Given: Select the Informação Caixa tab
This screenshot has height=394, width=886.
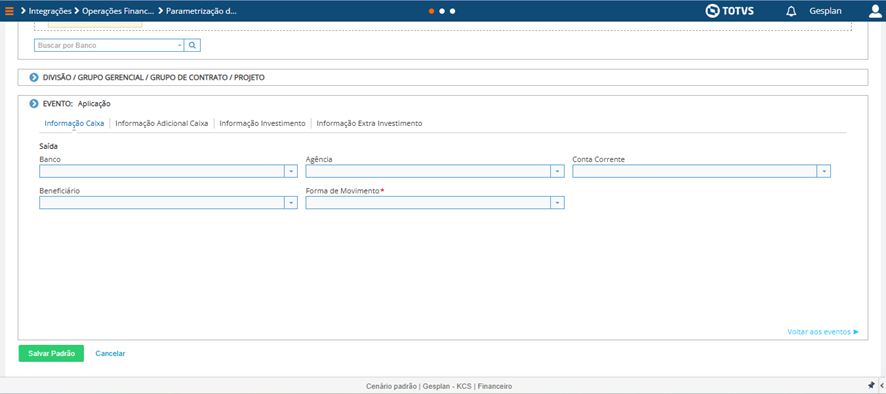Looking at the screenshot, I should [74, 123].
